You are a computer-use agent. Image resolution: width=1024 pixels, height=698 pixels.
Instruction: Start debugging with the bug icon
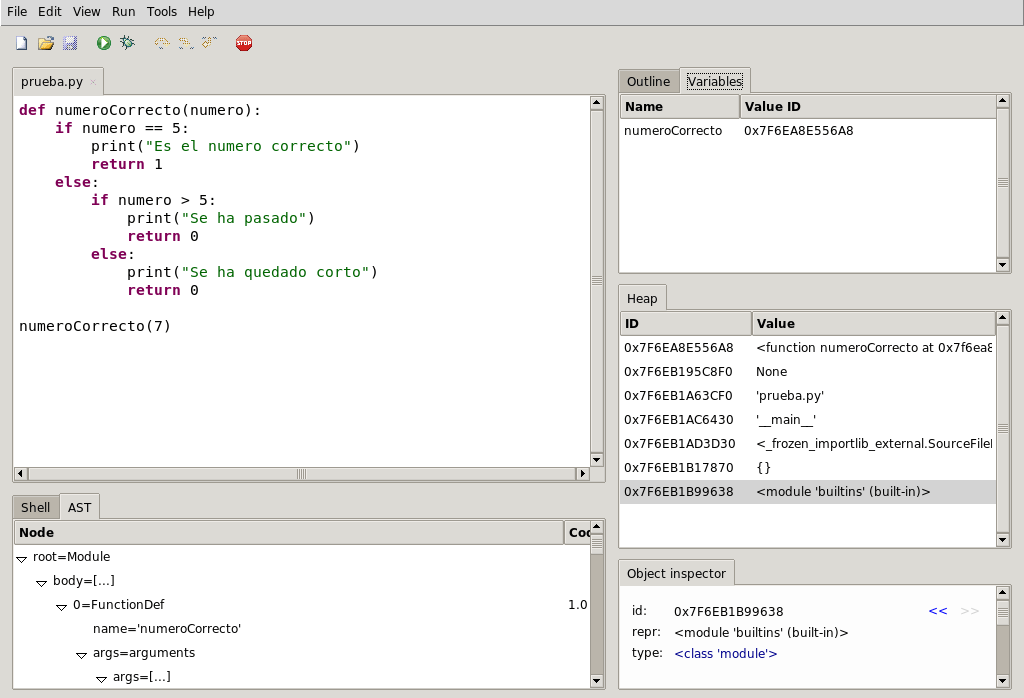pyautogui.click(x=127, y=43)
